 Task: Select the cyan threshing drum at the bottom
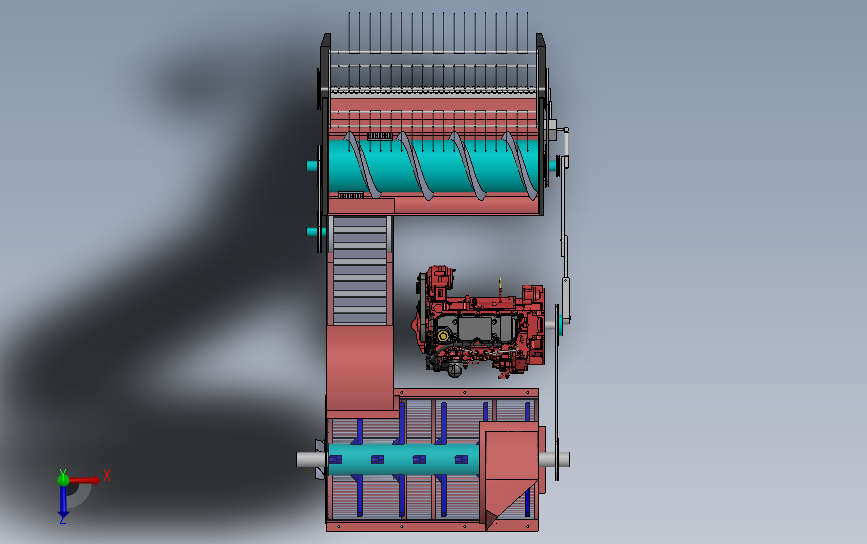404,459
